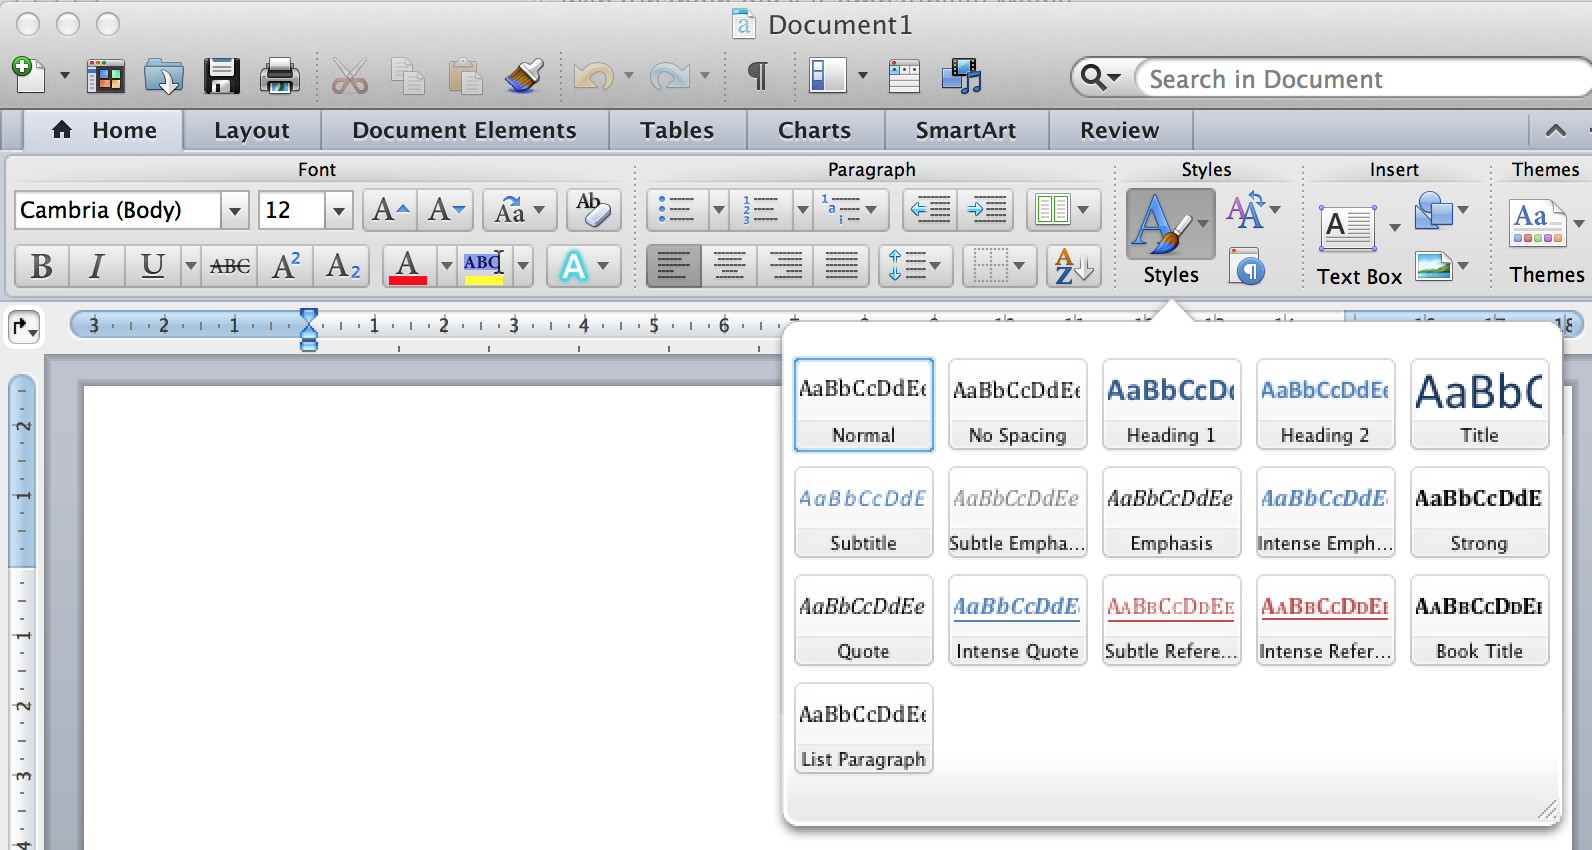Expand the highlight color dropdown arrow
The height and width of the screenshot is (850, 1592).
[x=523, y=266]
